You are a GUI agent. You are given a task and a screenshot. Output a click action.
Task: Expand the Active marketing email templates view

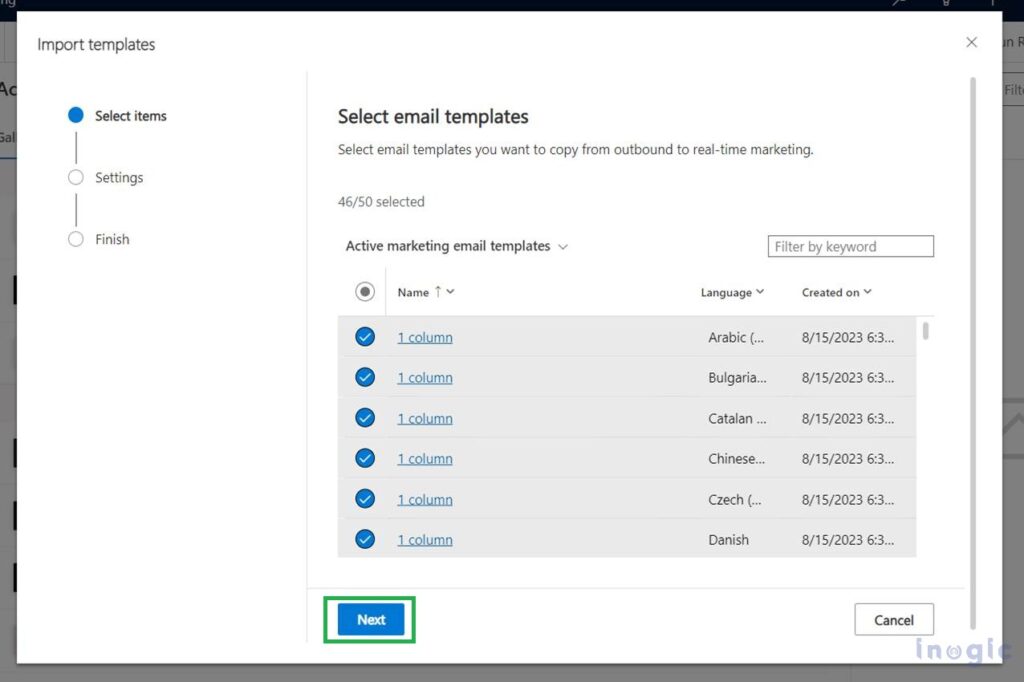456,246
